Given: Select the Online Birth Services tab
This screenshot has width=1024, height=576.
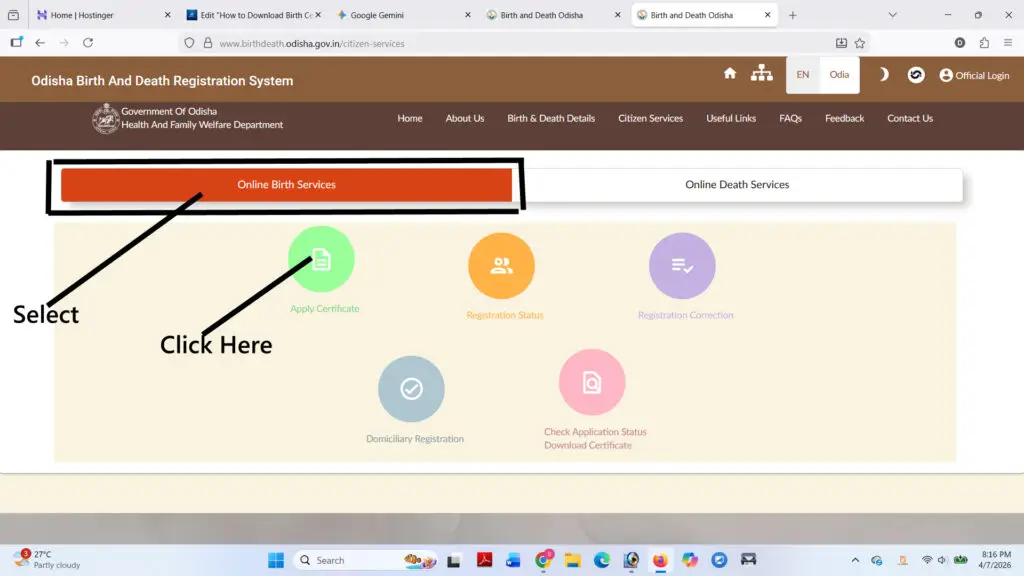Looking at the screenshot, I should click(x=286, y=185).
